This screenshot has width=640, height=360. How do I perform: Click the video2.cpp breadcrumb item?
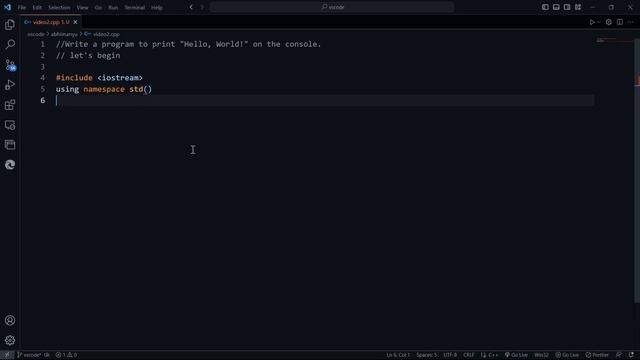coord(102,34)
